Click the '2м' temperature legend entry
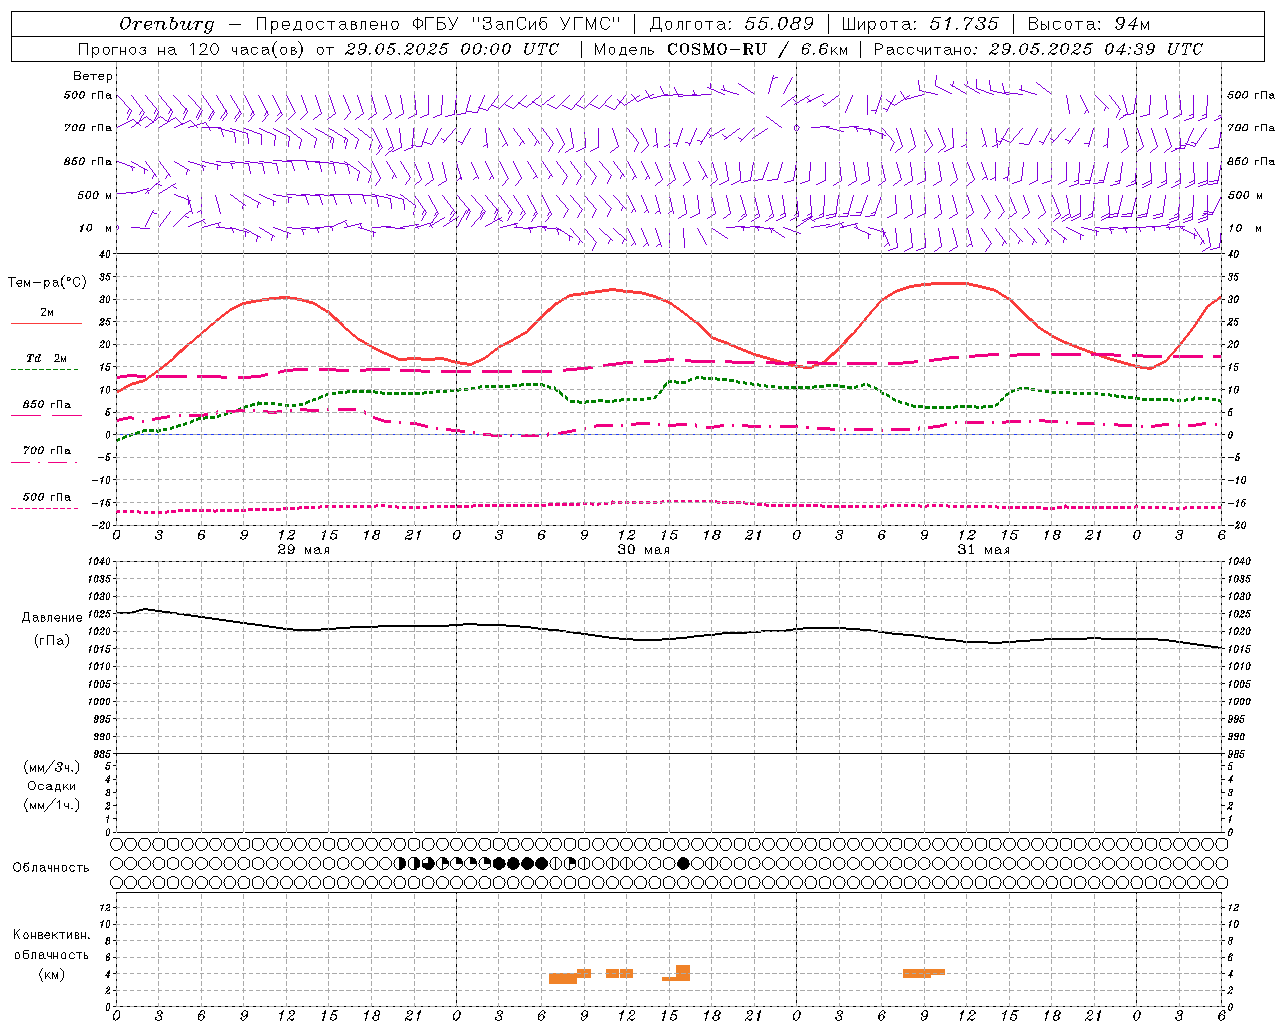 pos(47,312)
